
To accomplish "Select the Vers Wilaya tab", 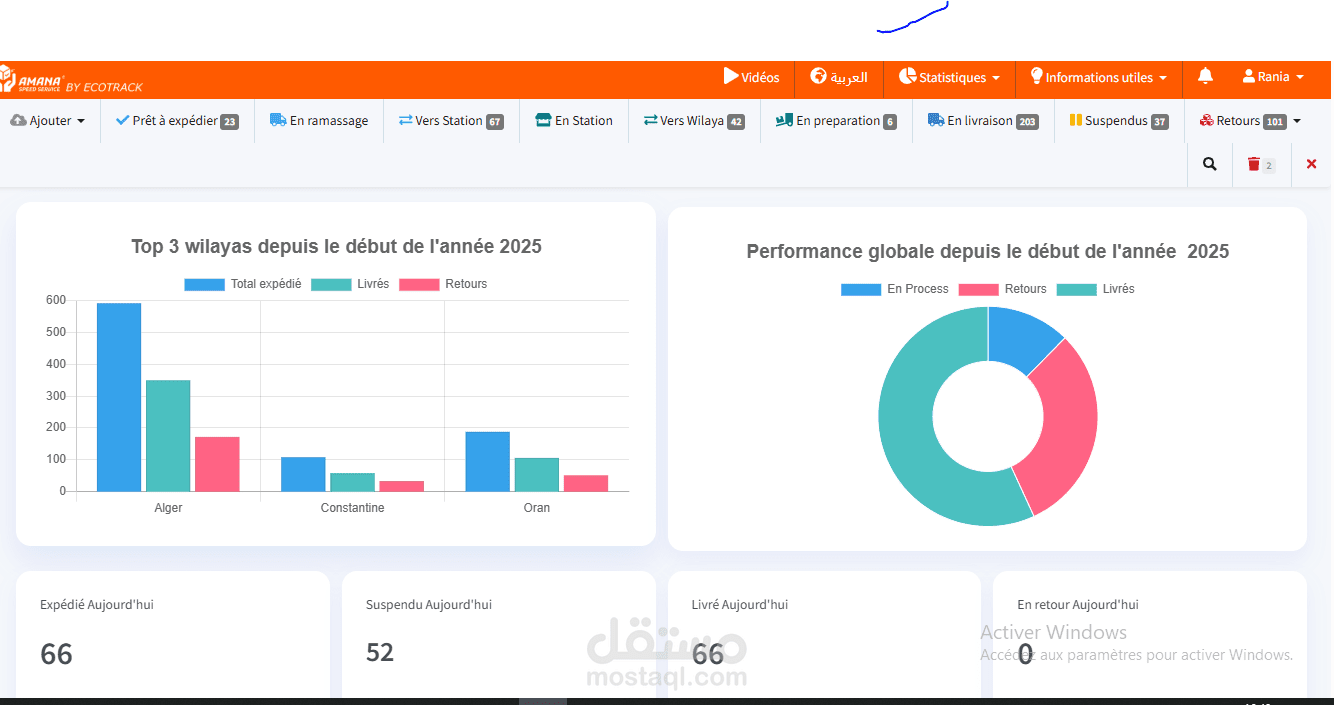I will [x=693, y=120].
